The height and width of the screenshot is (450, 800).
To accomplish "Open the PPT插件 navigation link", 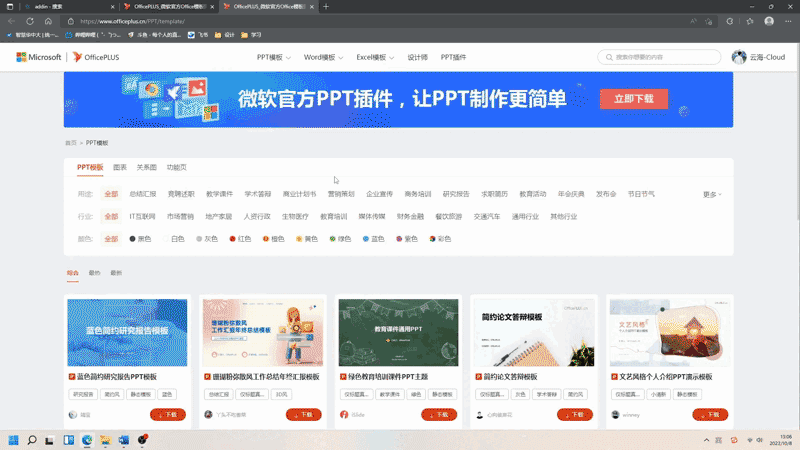I will [454, 57].
